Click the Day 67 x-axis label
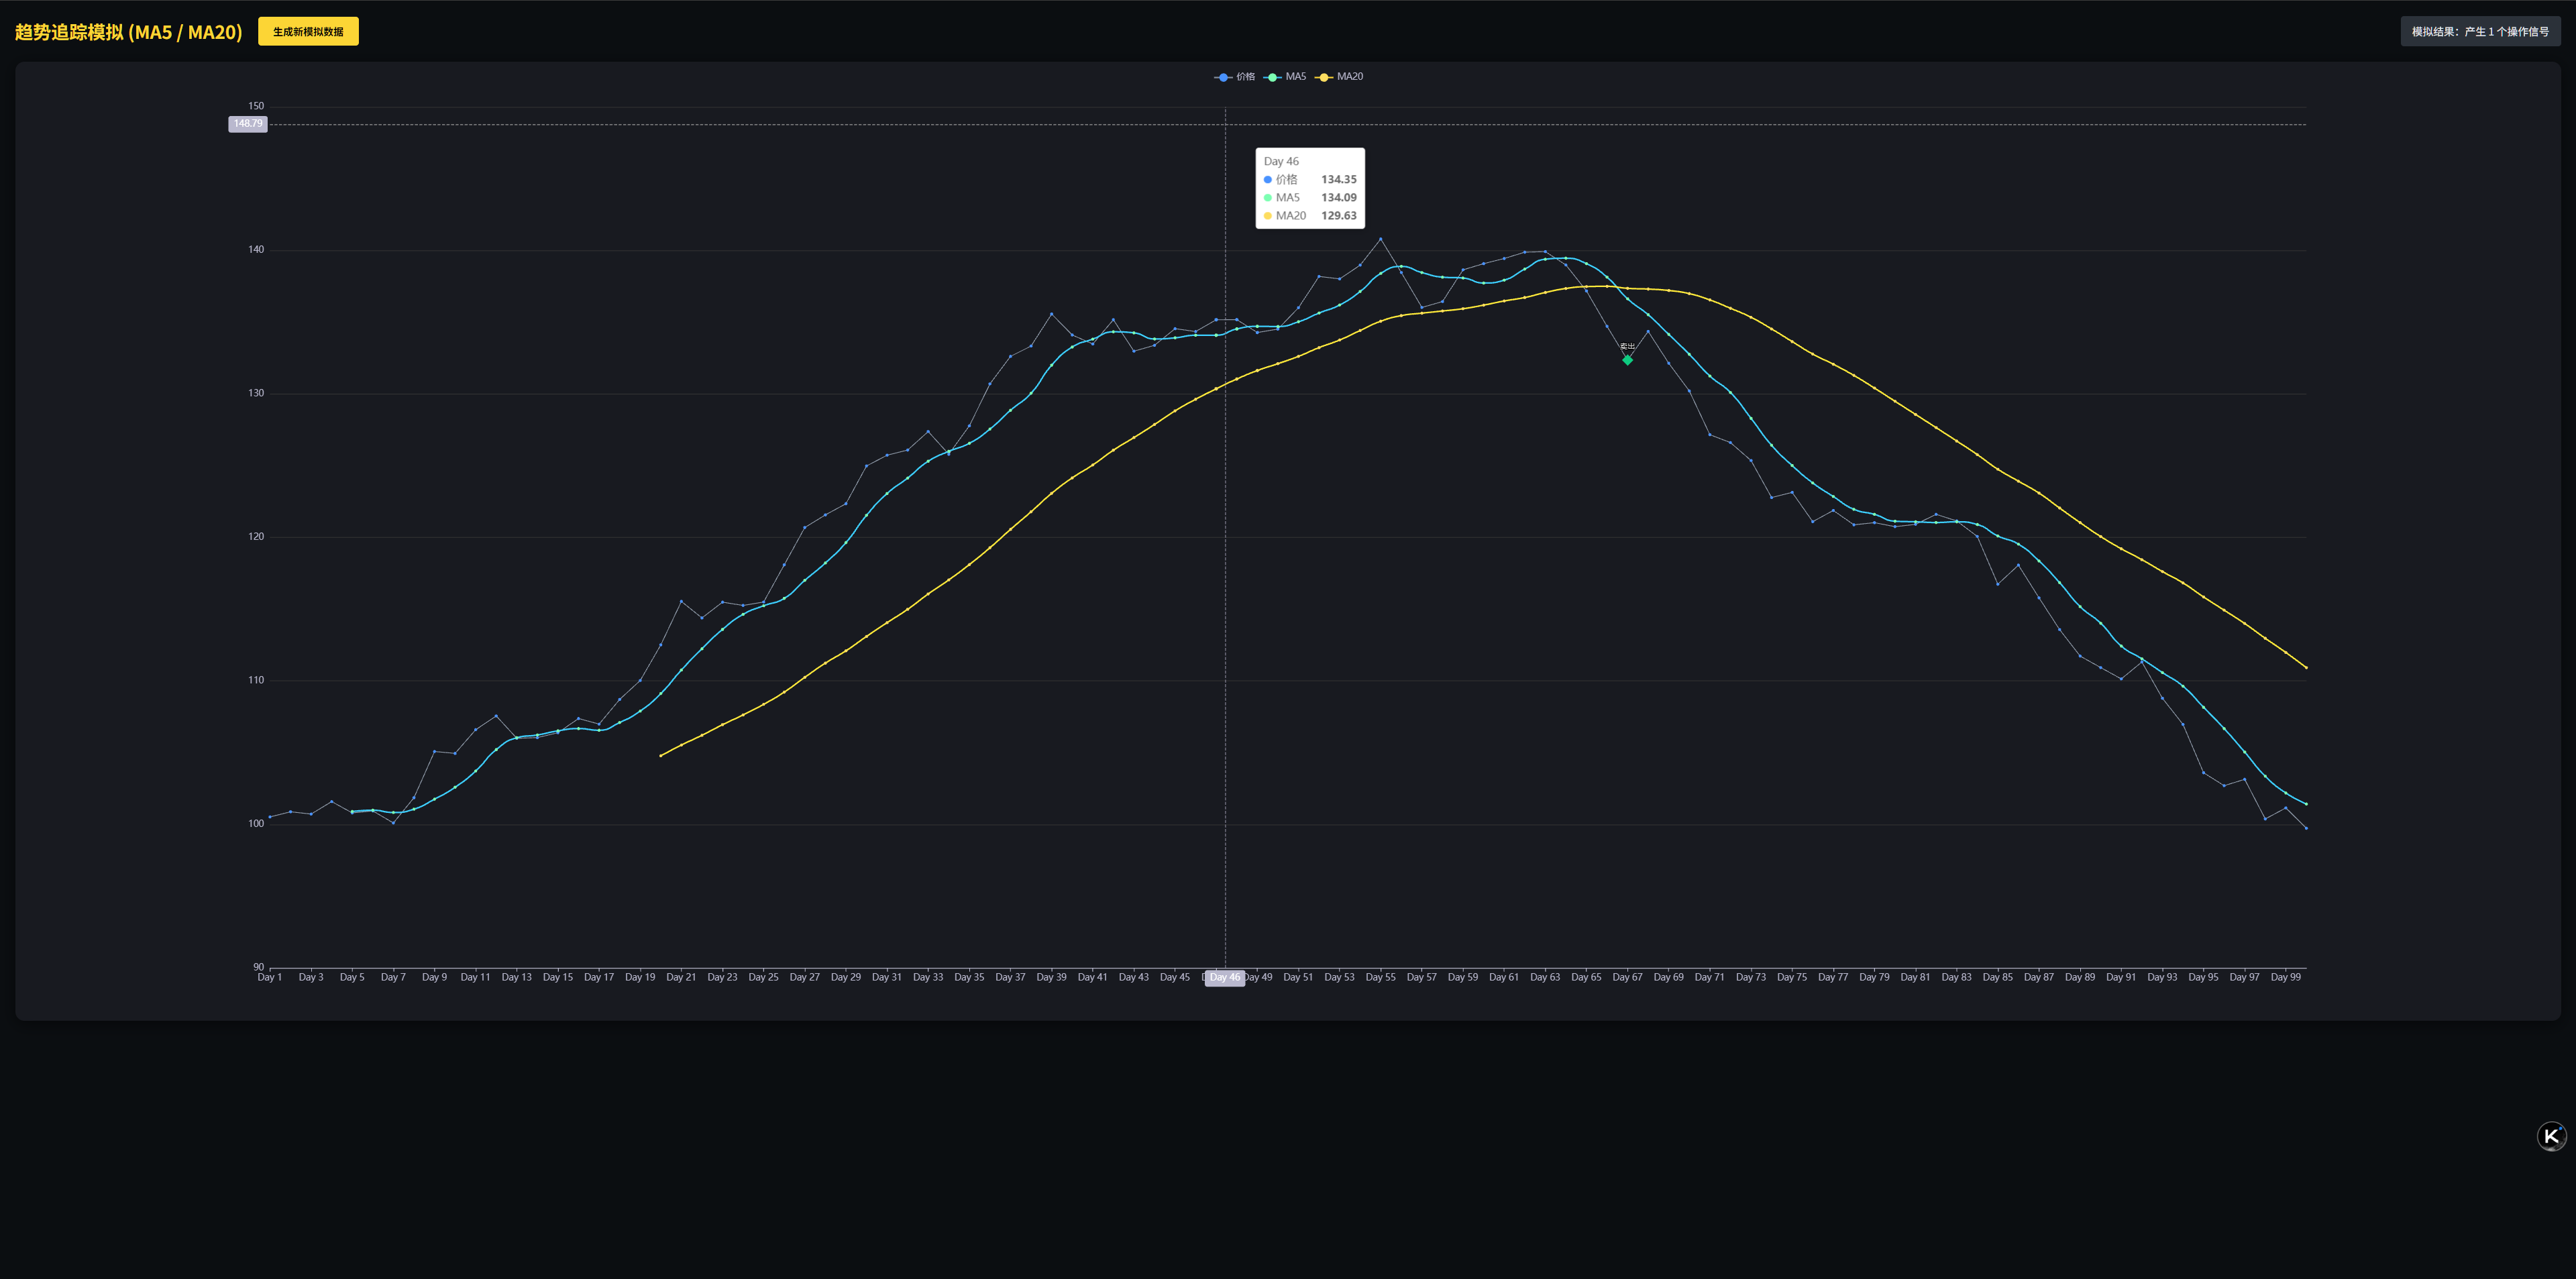Screen dimensions: 2576x1279 click(1627, 978)
